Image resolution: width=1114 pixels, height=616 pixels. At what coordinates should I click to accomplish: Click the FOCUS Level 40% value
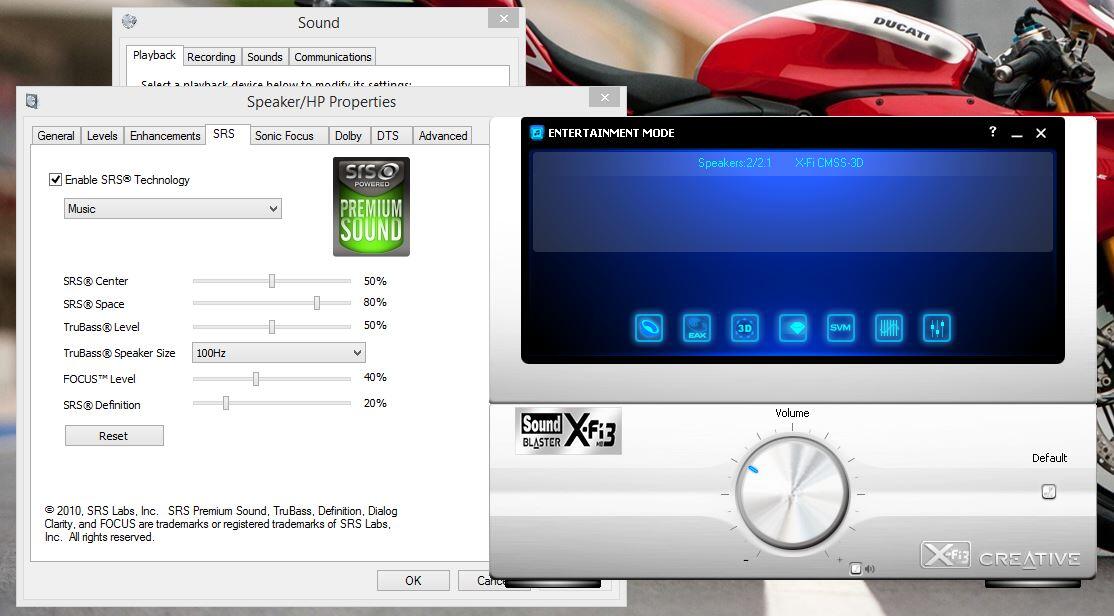[375, 377]
